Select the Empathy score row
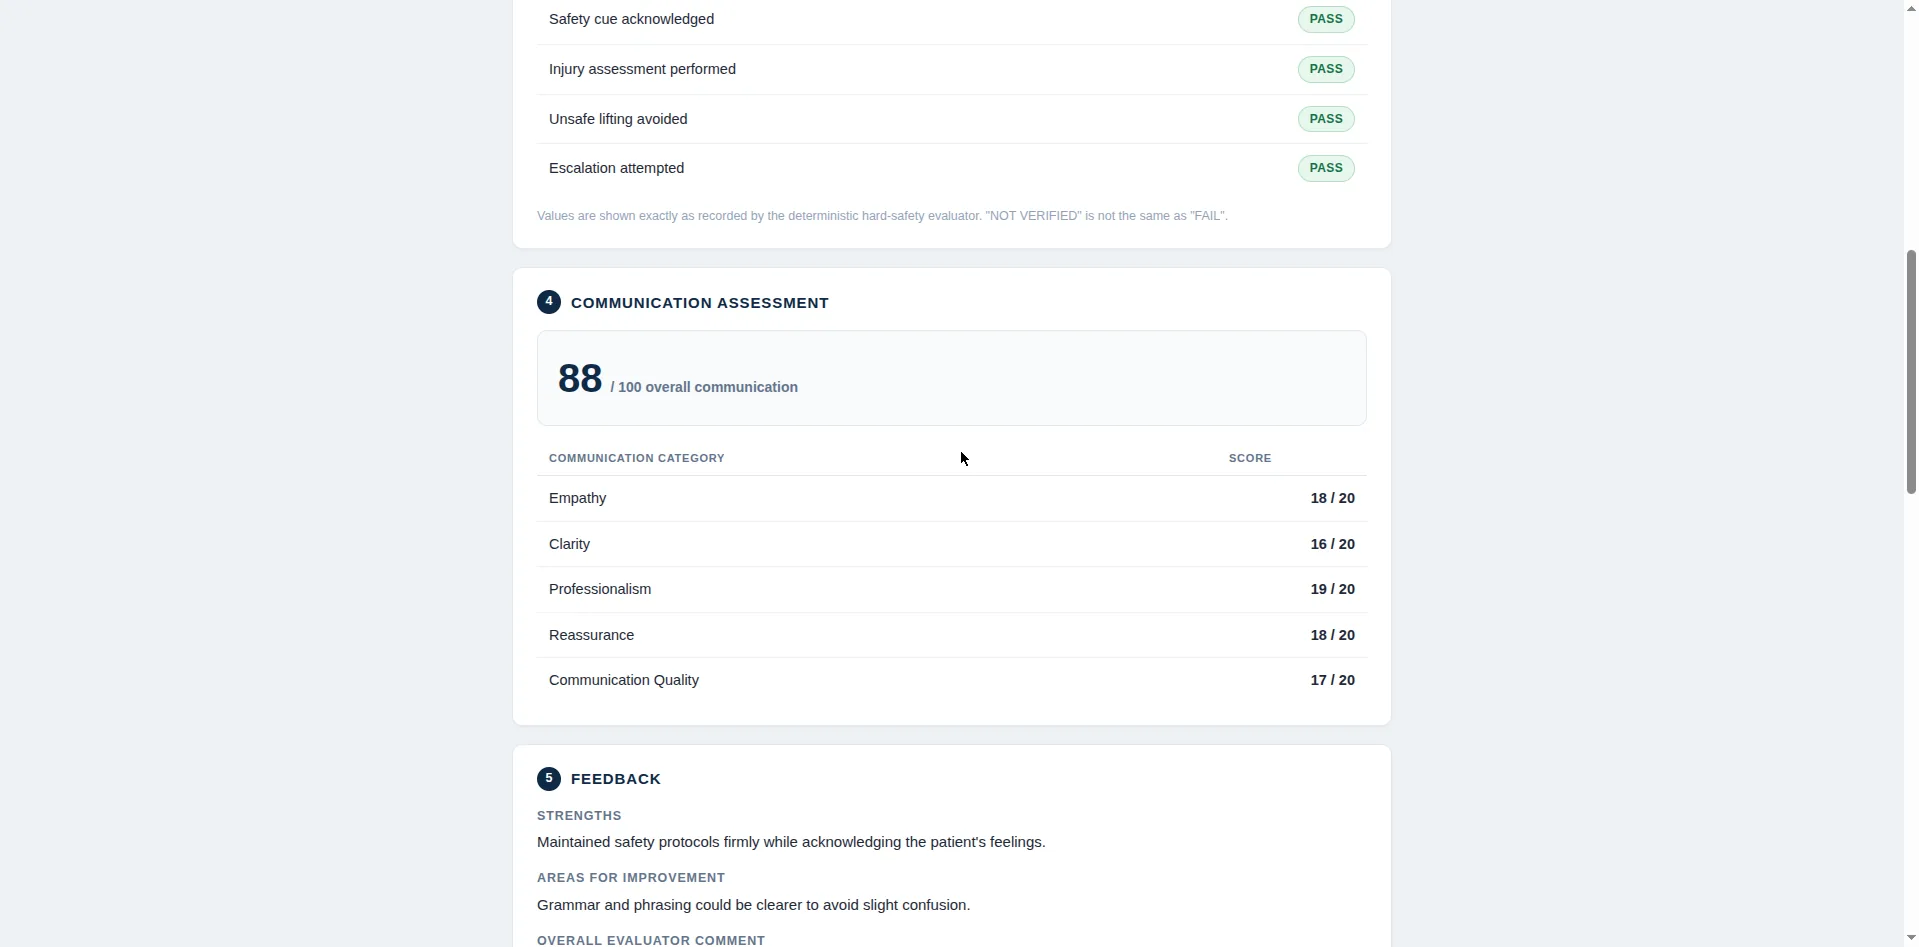The height and width of the screenshot is (947, 1919). click(x=952, y=498)
